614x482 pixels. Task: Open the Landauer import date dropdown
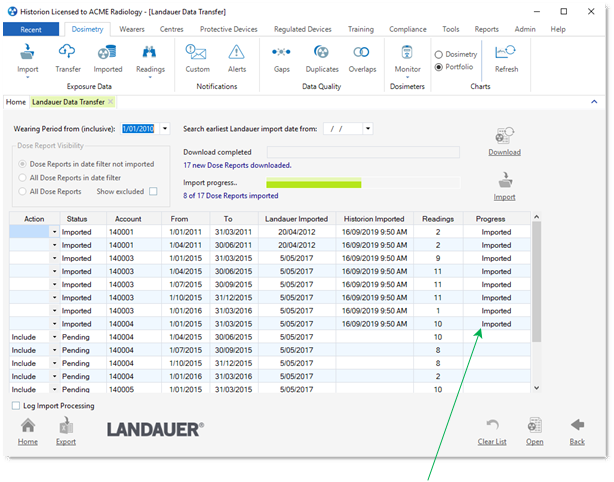point(368,128)
